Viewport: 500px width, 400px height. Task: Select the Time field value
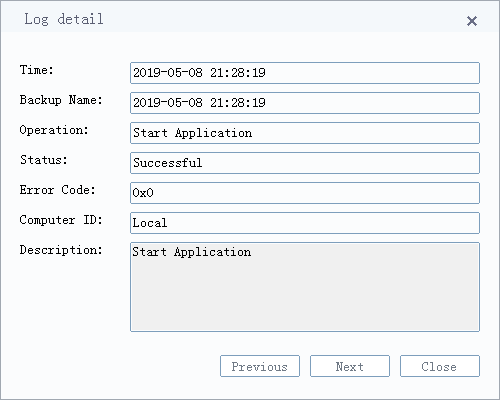coord(305,73)
